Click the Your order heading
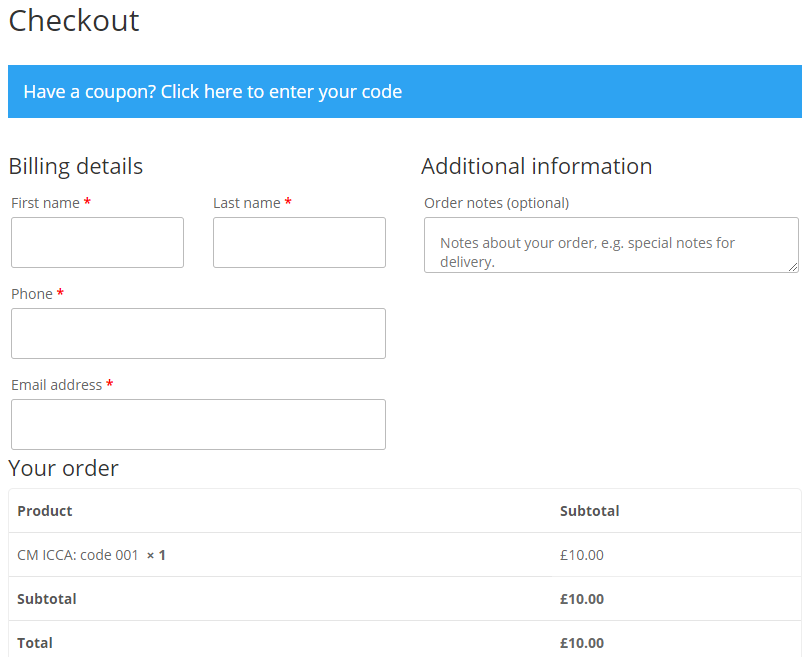The width and height of the screenshot is (809, 657). coord(63,468)
